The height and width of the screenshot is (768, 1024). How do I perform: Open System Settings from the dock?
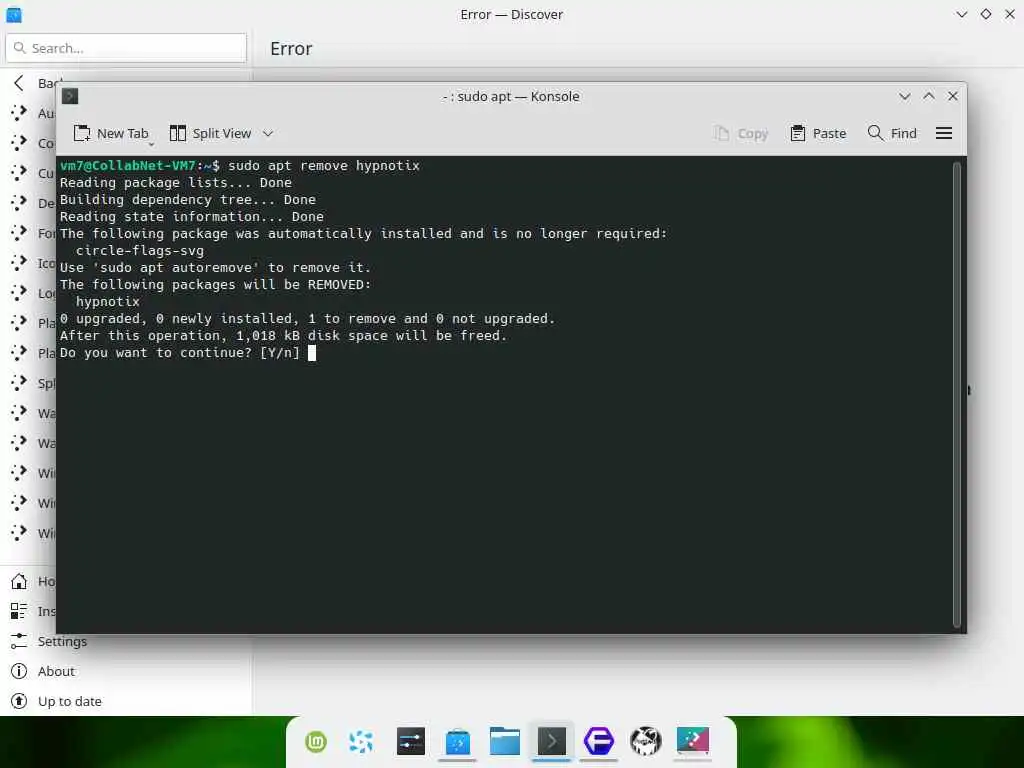pos(411,741)
